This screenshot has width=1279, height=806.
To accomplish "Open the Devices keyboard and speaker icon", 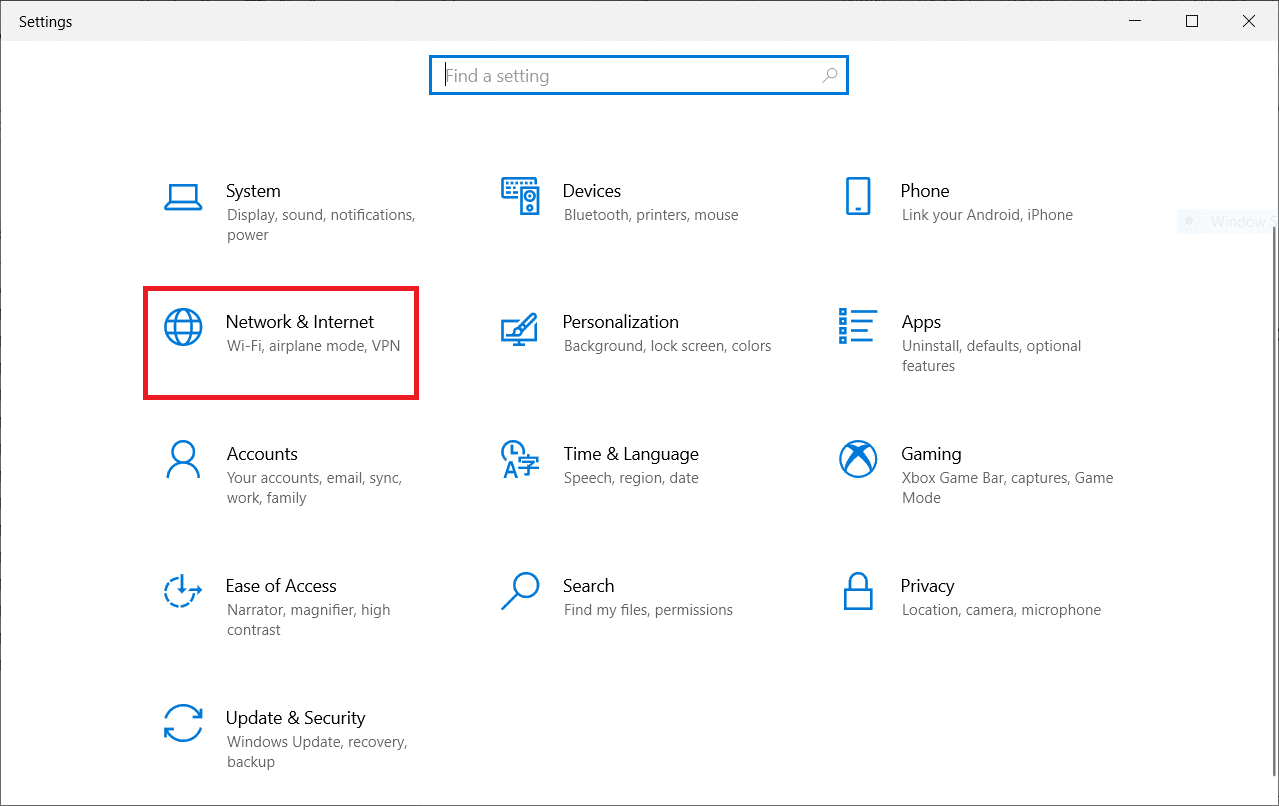I will [x=520, y=197].
